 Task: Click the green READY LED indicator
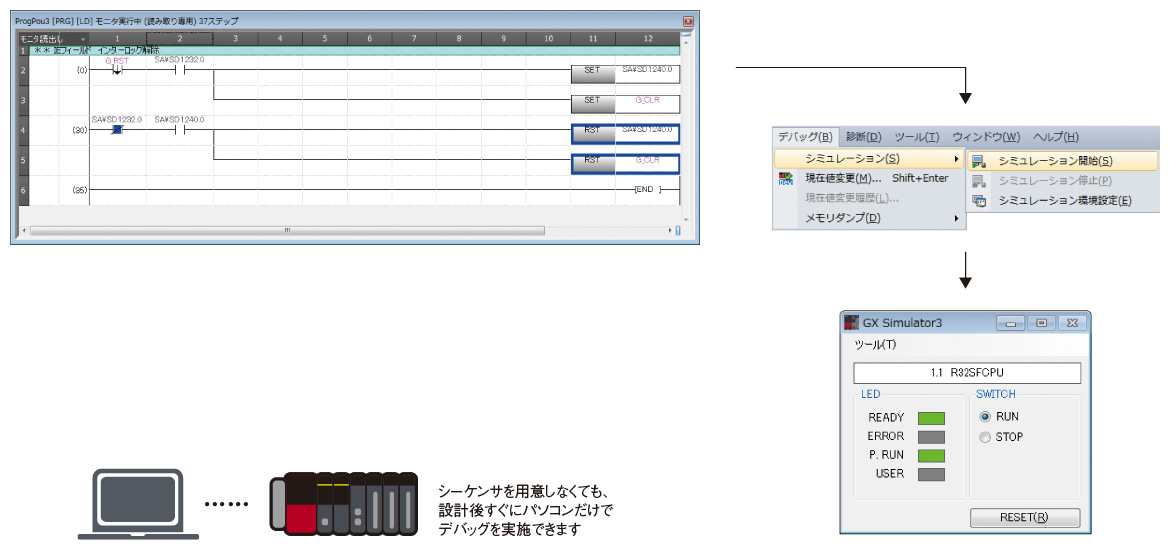tap(931, 418)
